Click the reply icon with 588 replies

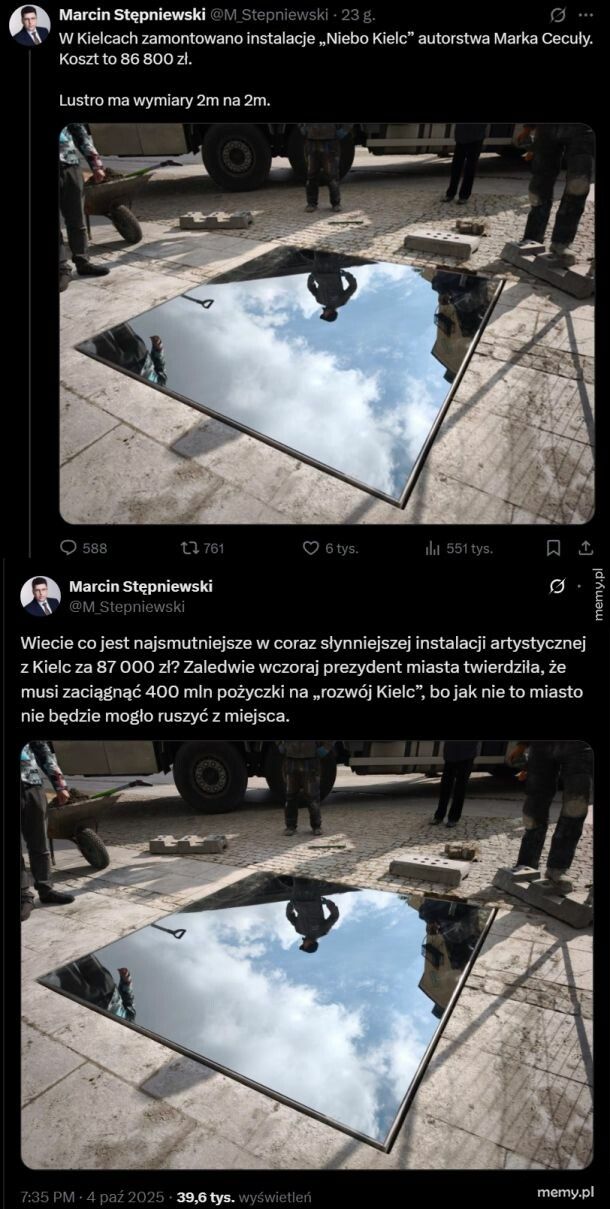coord(69,548)
